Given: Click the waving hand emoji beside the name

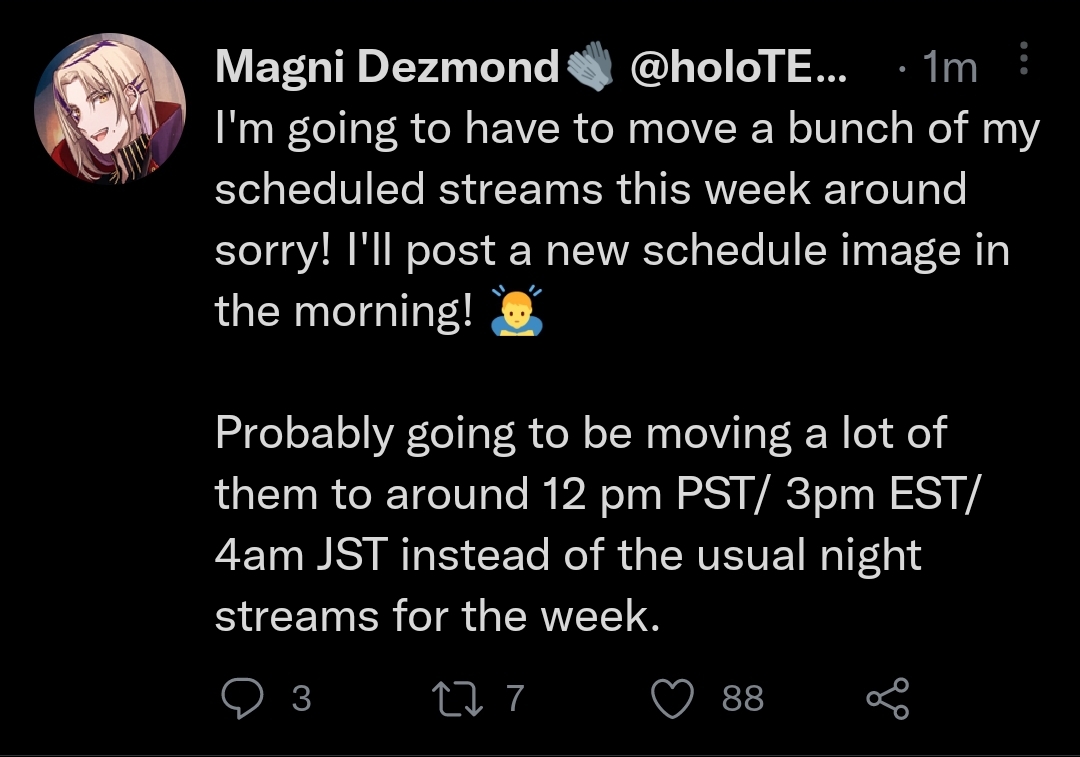Looking at the screenshot, I should point(592,68).
